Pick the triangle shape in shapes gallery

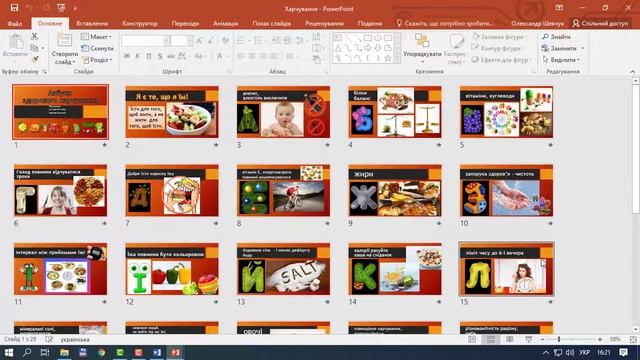tap(338, 49)
